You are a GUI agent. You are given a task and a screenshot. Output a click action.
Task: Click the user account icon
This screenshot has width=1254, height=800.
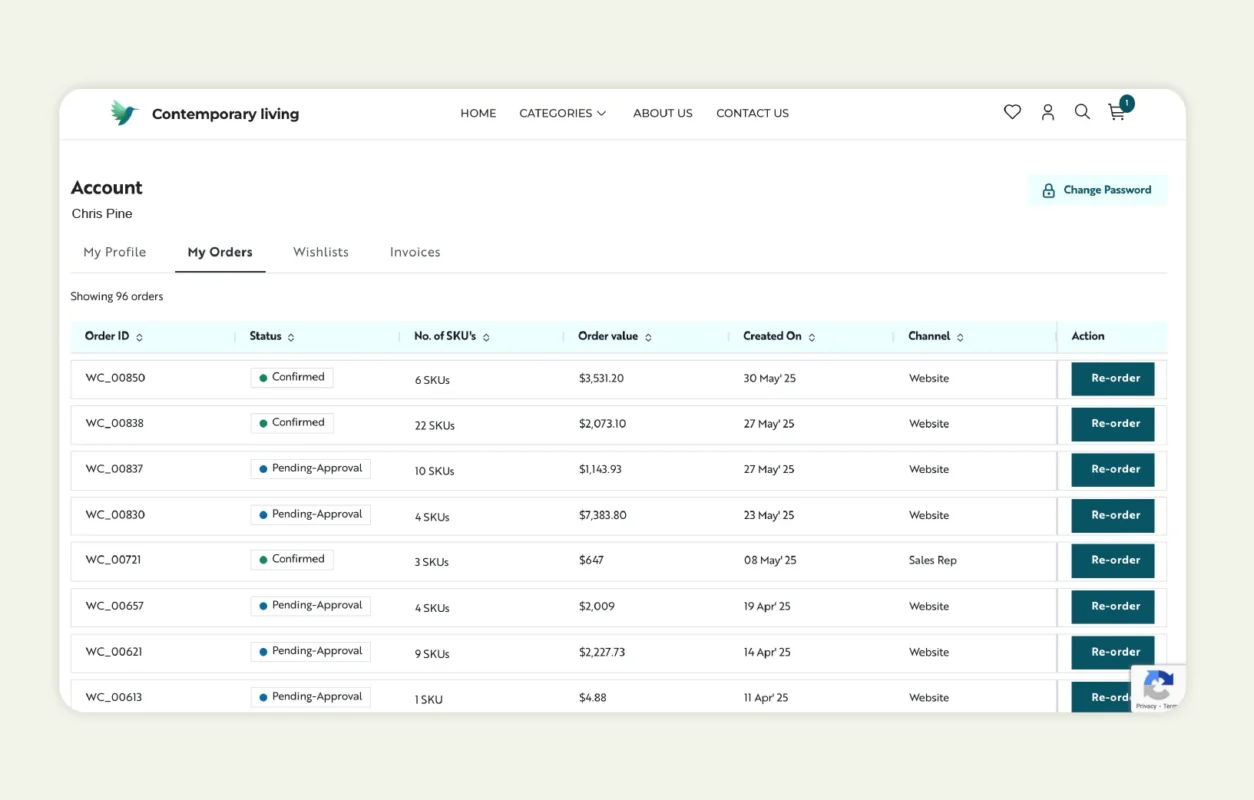click(1047, 112)
